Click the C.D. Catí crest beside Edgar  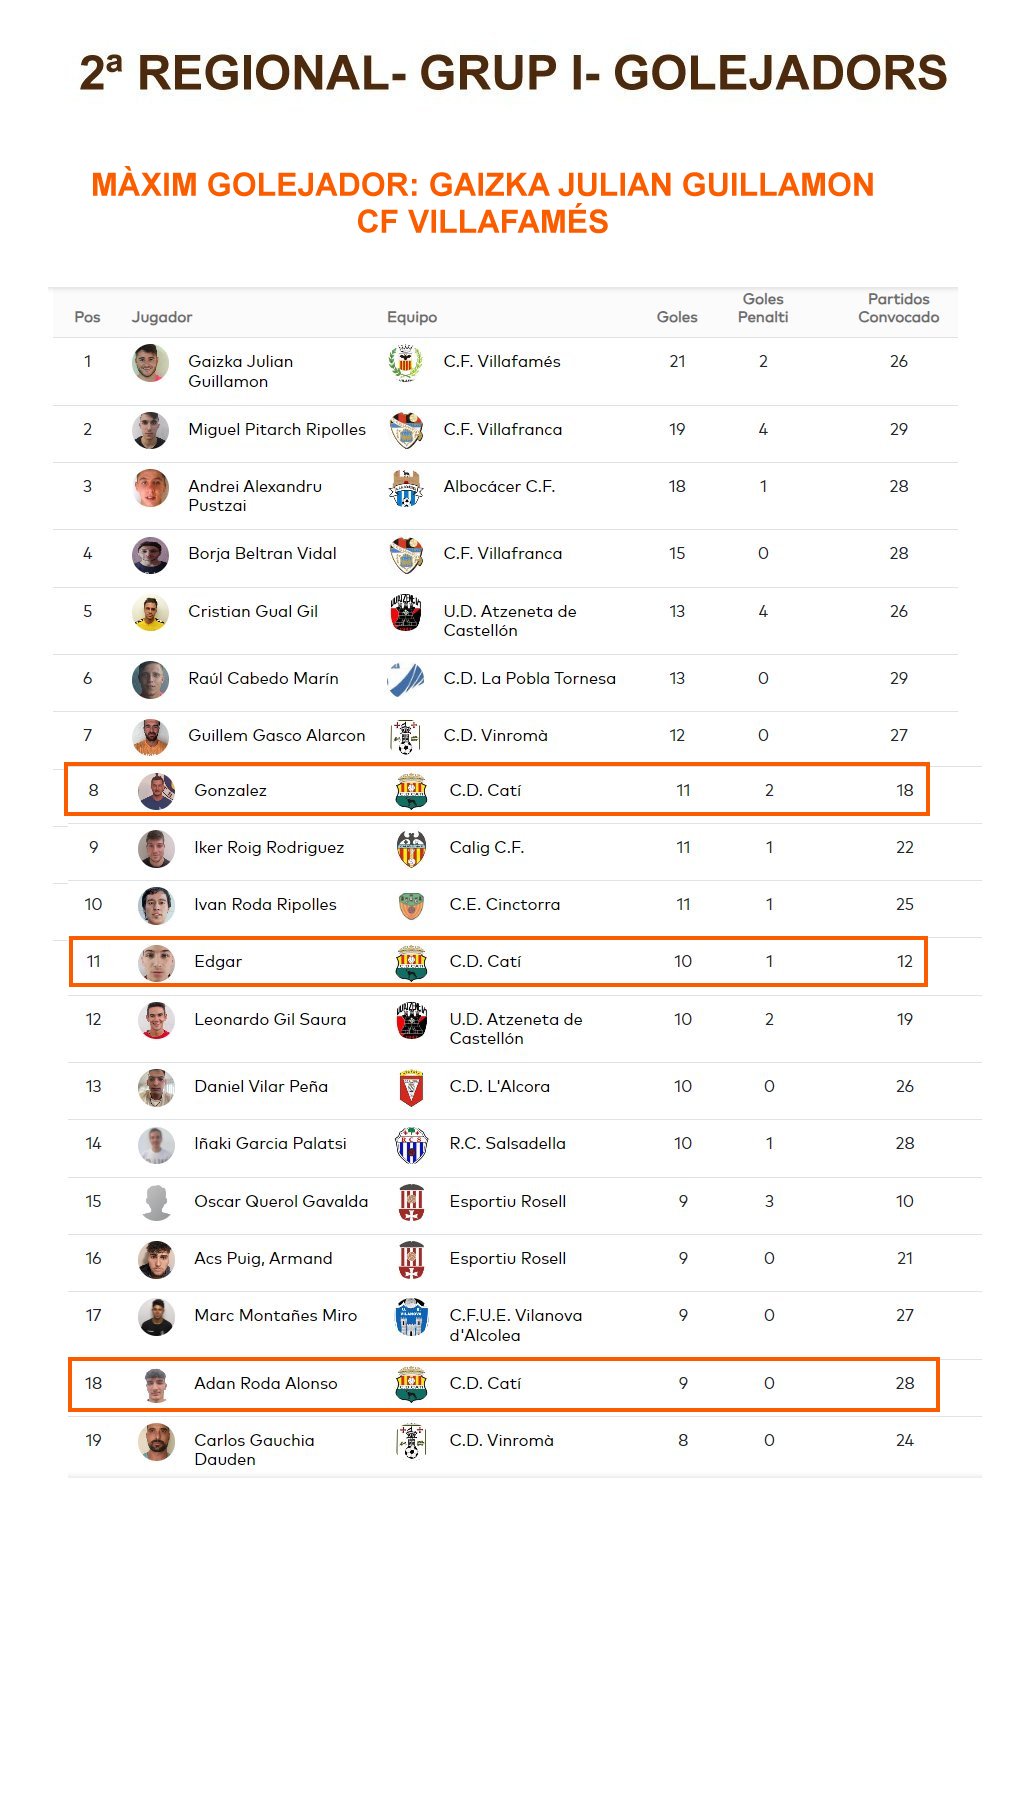pos(411,962)
